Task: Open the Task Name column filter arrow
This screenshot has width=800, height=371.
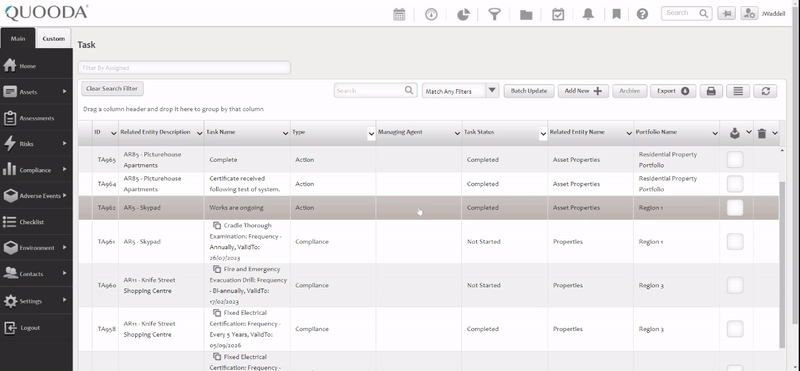Action: point(286,133)
